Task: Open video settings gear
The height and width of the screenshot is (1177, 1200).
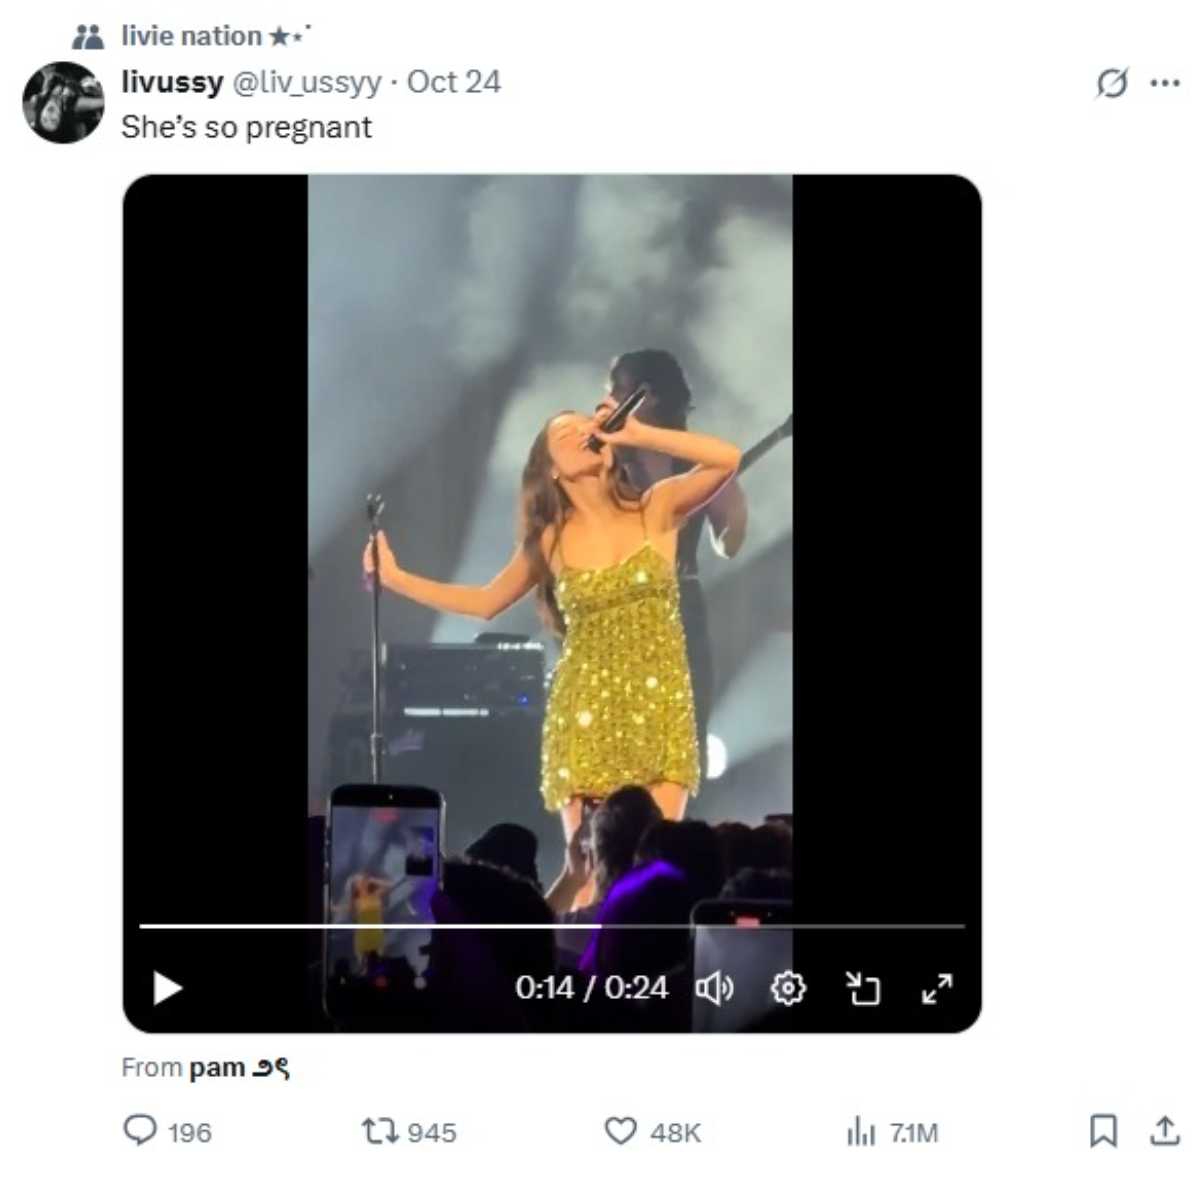Action: [x=788, y=988]
